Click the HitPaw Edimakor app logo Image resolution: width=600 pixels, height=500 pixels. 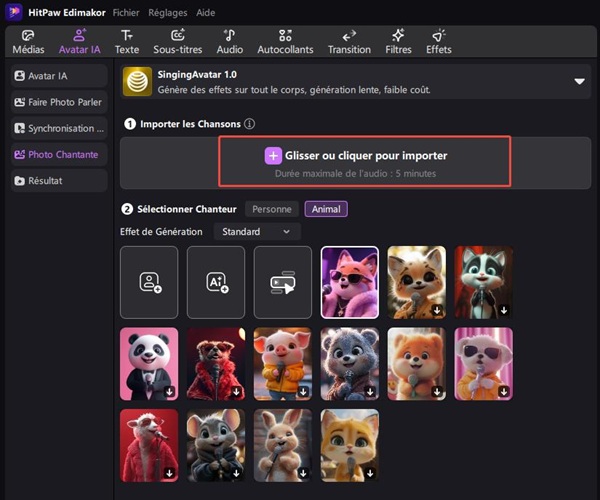14,12
